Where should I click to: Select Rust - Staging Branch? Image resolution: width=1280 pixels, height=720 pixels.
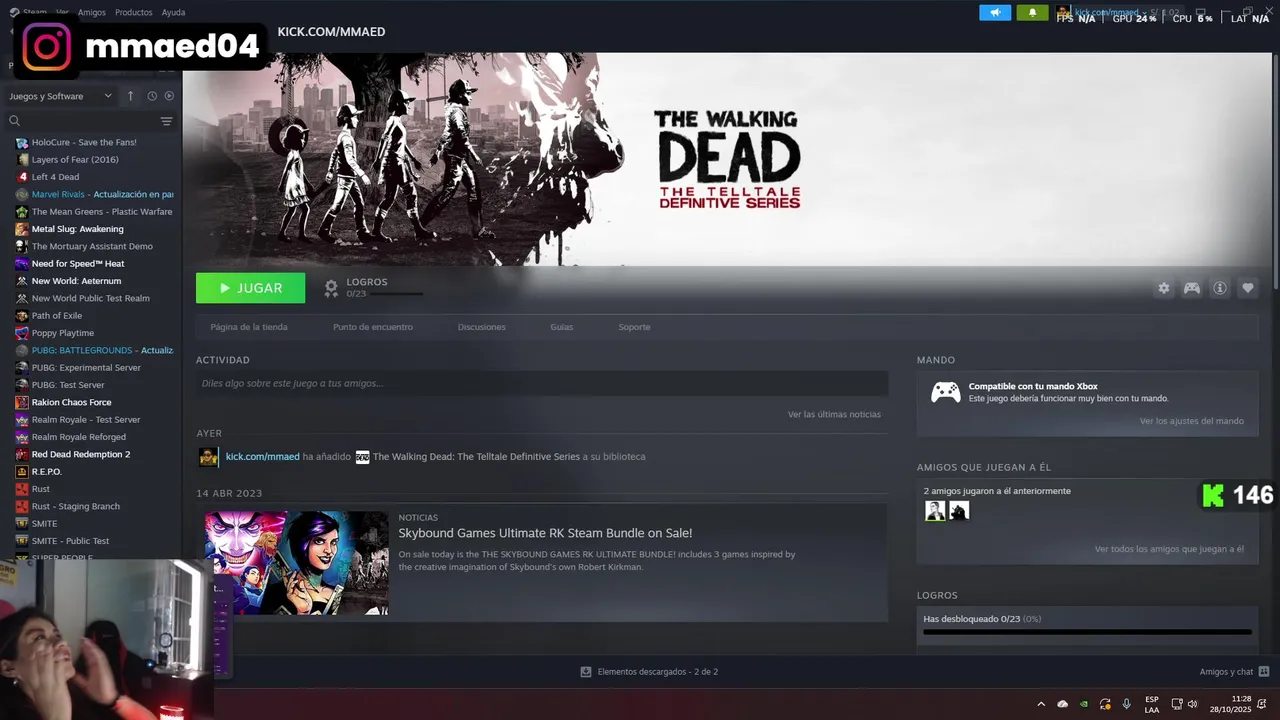[x=76, y=506]
